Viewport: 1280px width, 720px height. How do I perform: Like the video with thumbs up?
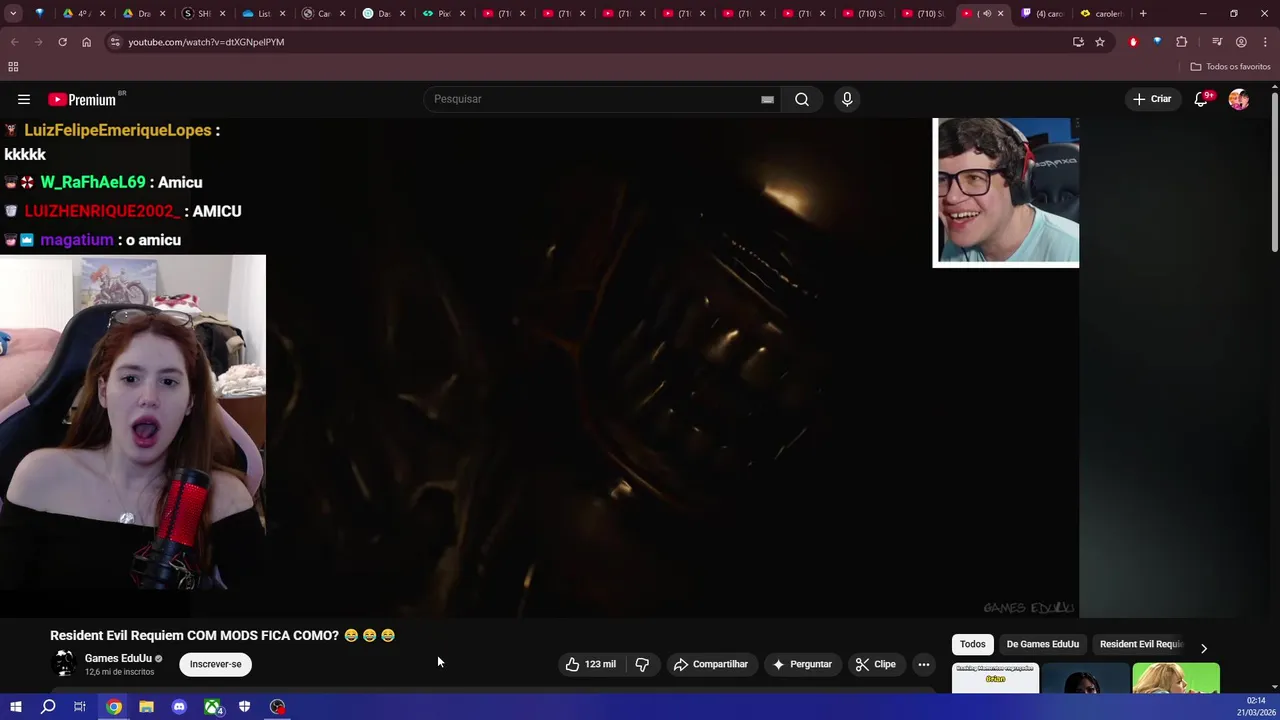pos(591,664)
